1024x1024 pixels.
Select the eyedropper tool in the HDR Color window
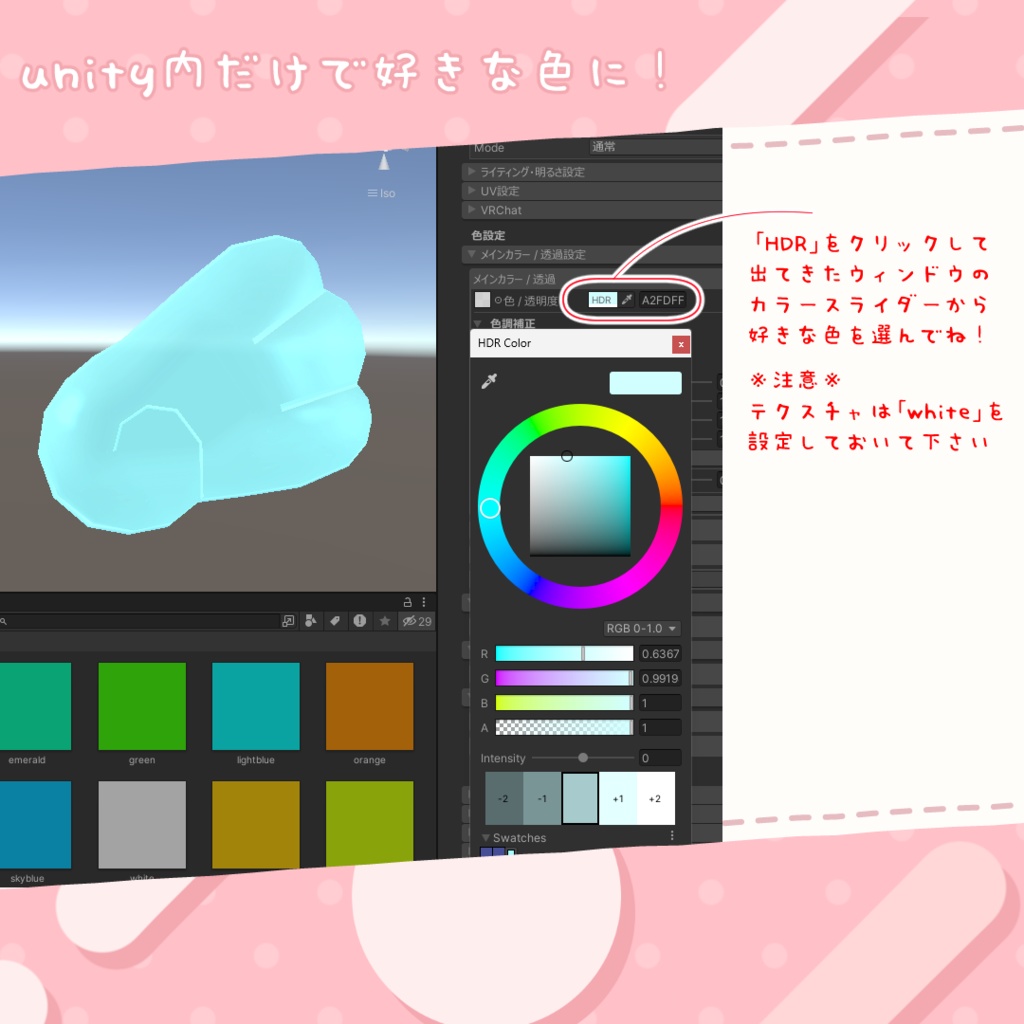coord(489,380)
